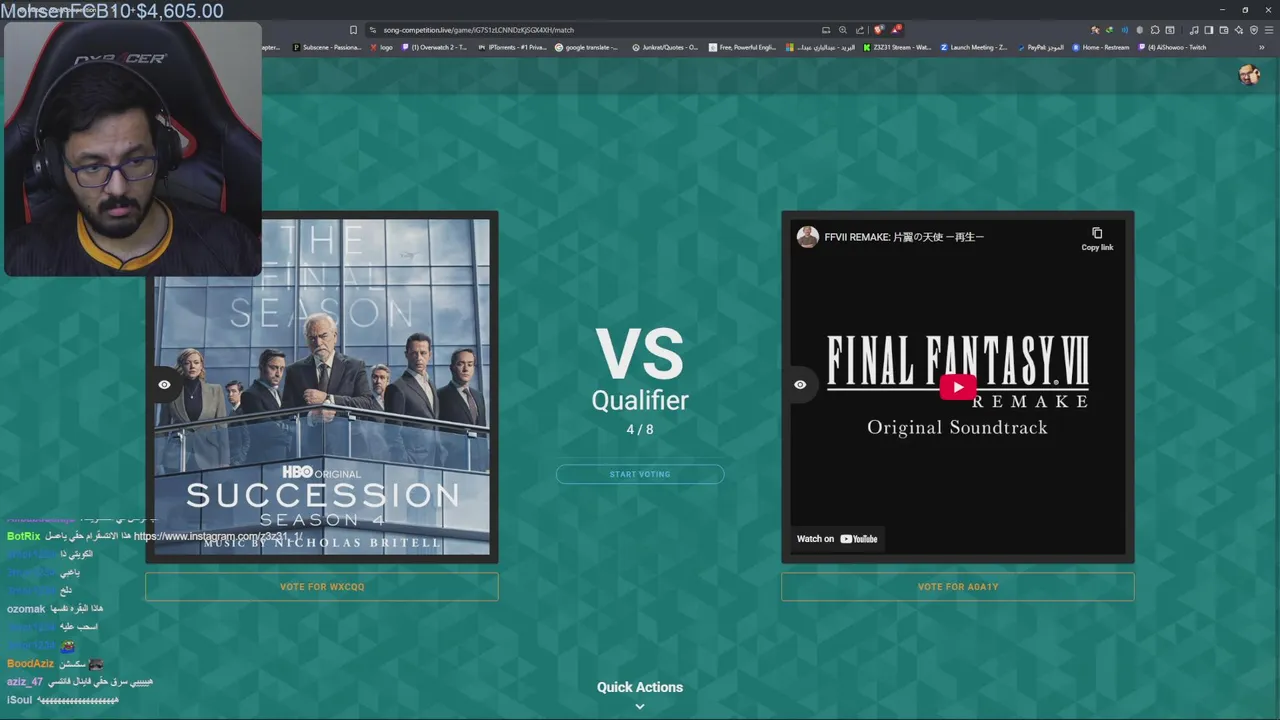
Task: Open the Brave Wallet icon
Action: (1224, 30)
